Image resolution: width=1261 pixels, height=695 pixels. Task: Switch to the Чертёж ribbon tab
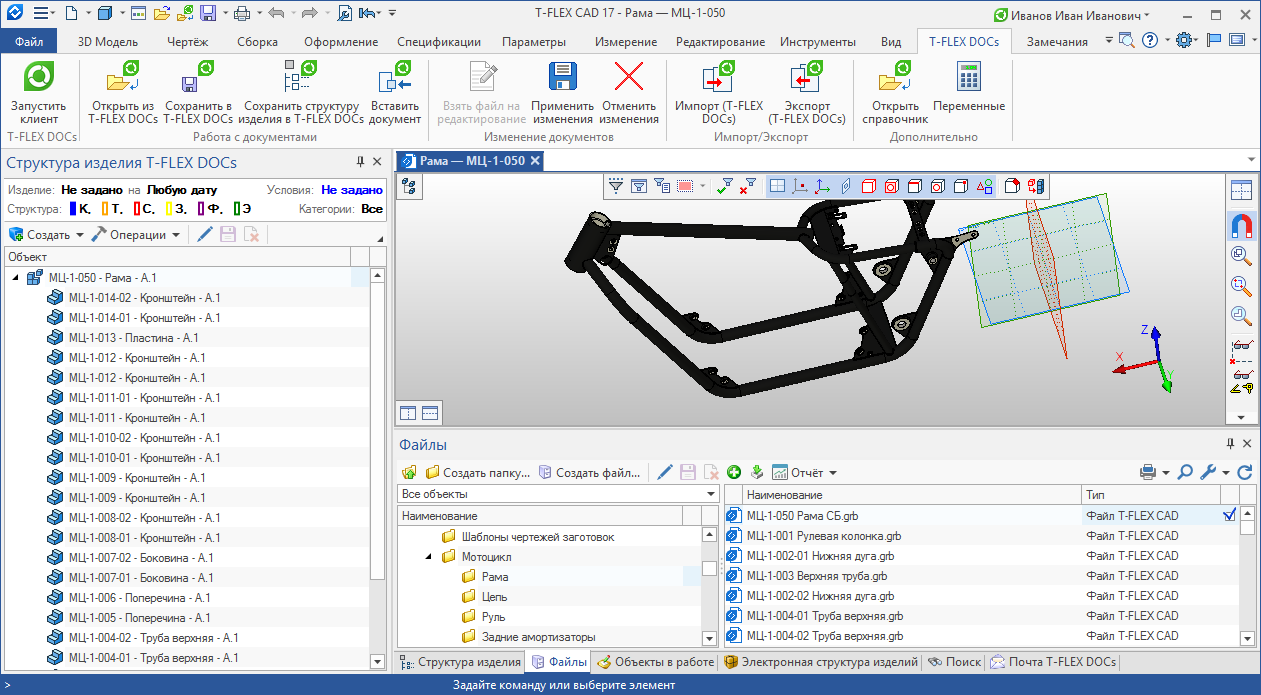(187, 41)
